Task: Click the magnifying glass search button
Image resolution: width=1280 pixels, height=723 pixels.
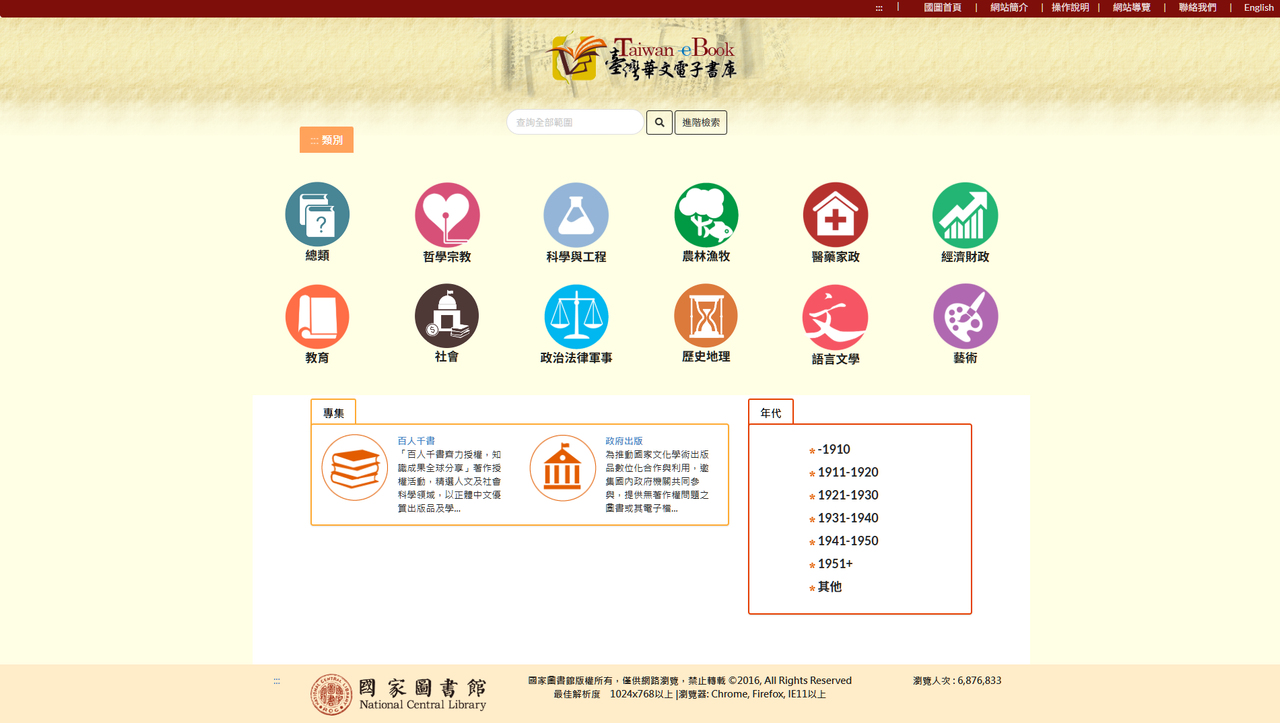Action: [659, 122]
